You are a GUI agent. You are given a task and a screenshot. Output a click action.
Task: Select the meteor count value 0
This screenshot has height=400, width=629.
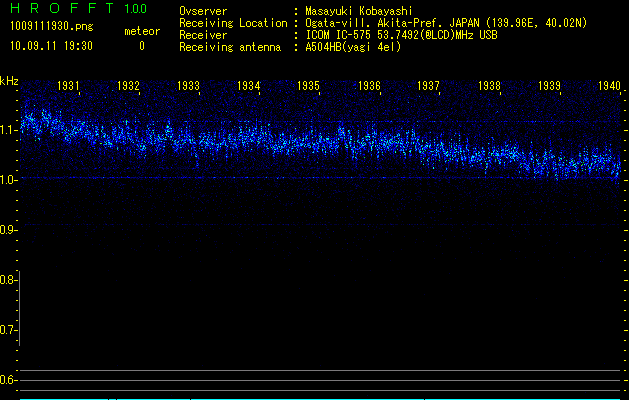(x=141, y=46)
